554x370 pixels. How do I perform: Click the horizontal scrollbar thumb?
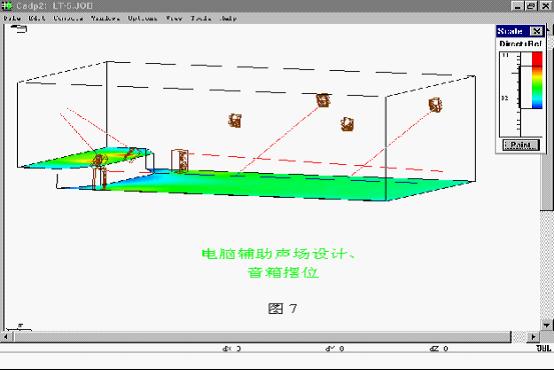[x=262, y=337]
